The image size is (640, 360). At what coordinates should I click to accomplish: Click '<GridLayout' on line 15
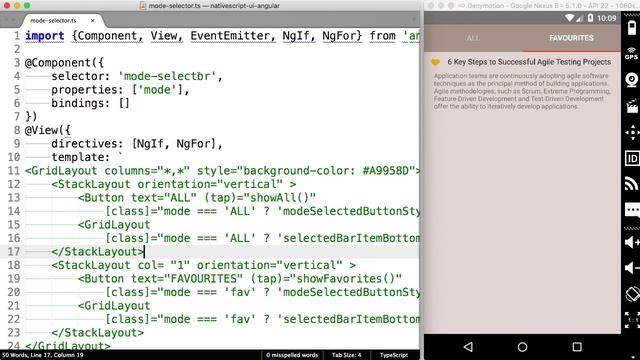click(114, 225)
